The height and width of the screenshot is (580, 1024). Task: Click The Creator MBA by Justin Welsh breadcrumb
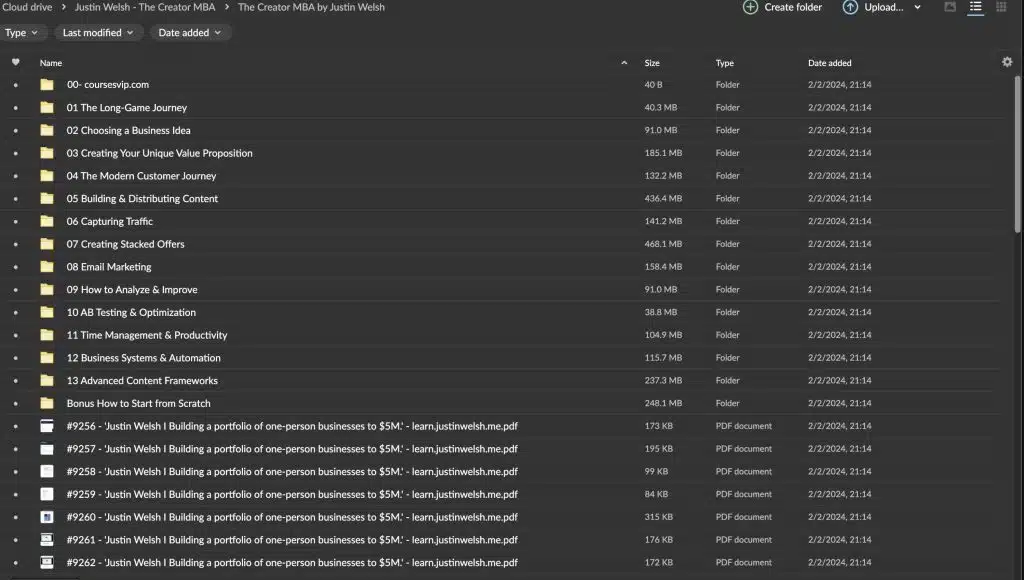311,7
